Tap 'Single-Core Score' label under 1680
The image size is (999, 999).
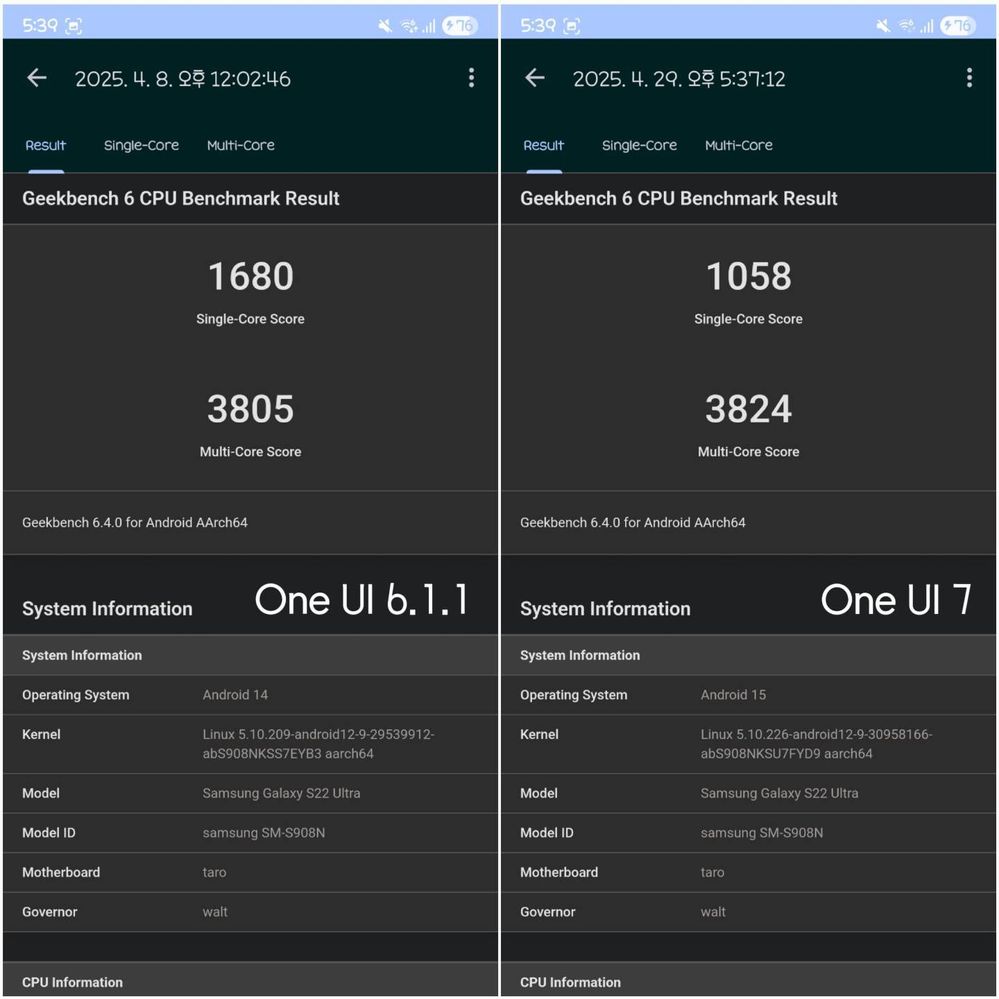(x=250, y=319)
